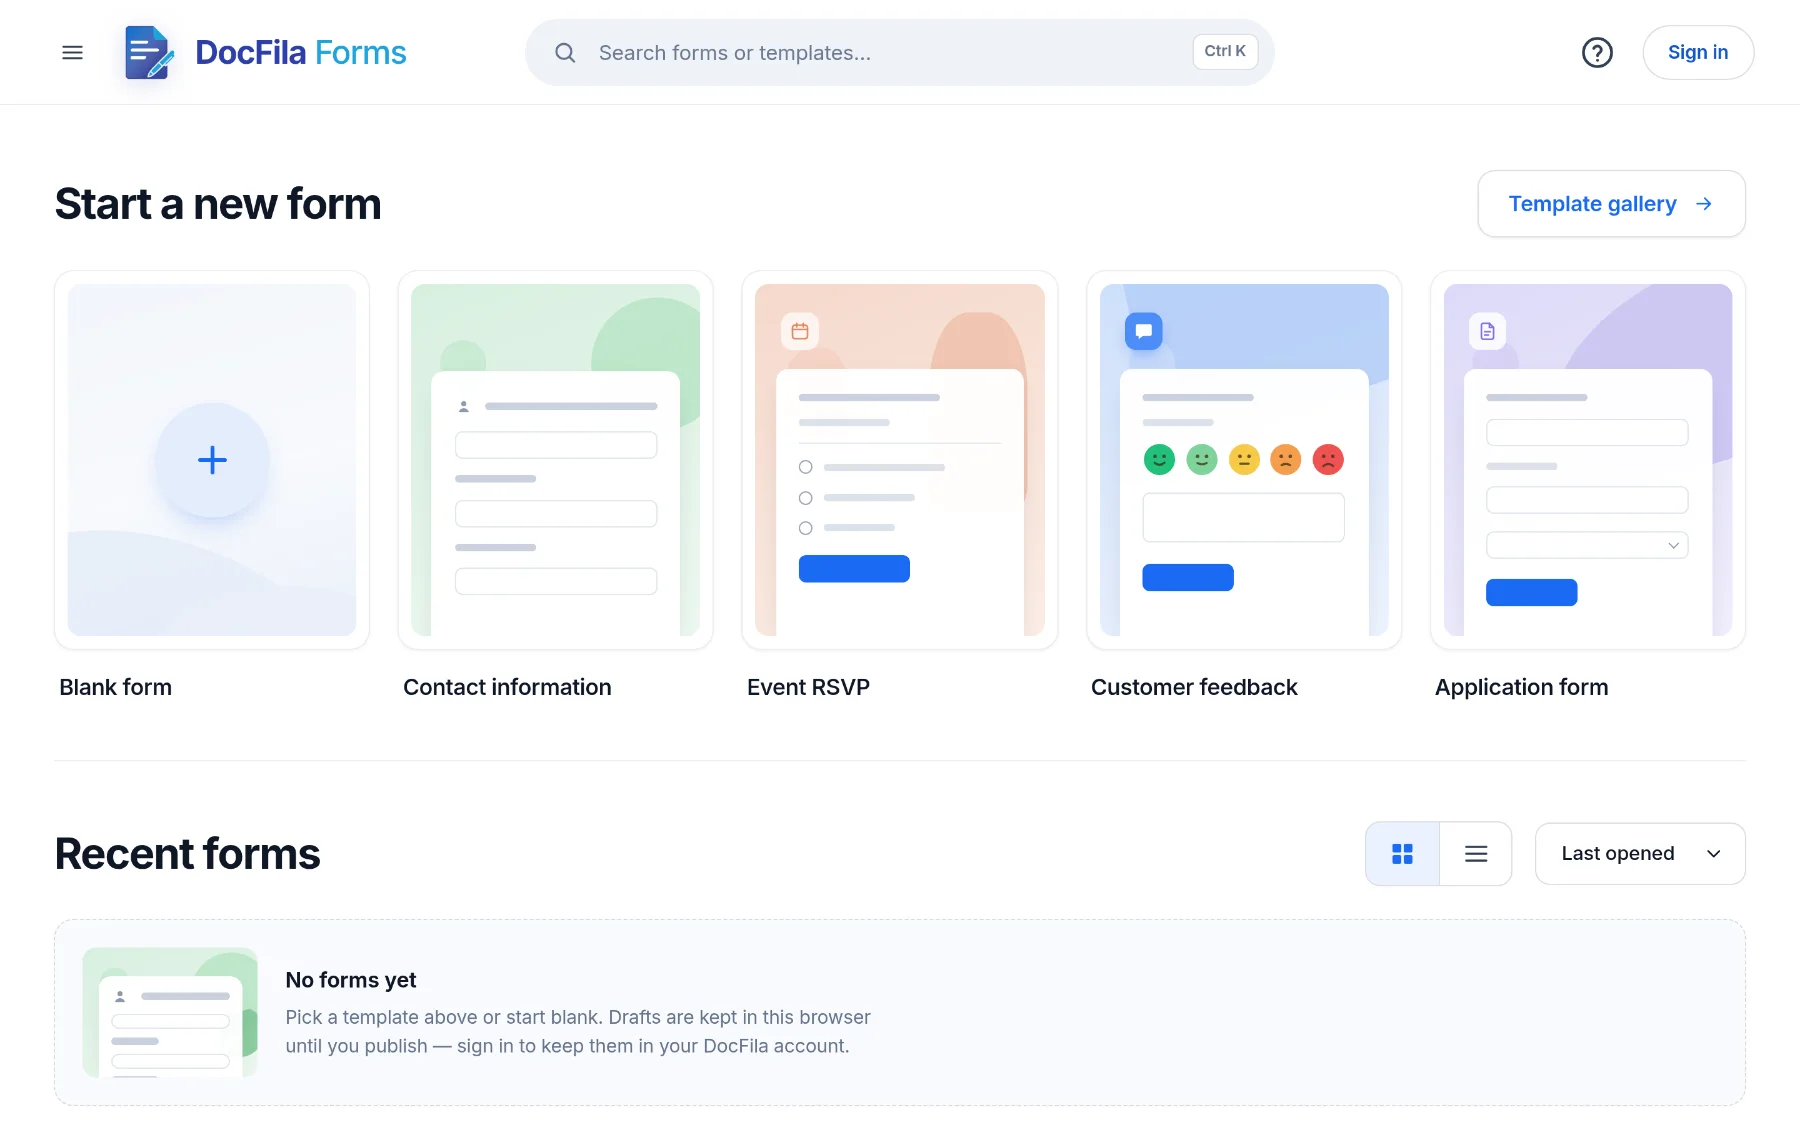
Task: Click the plus icon on Blank form
Action: 212,460
